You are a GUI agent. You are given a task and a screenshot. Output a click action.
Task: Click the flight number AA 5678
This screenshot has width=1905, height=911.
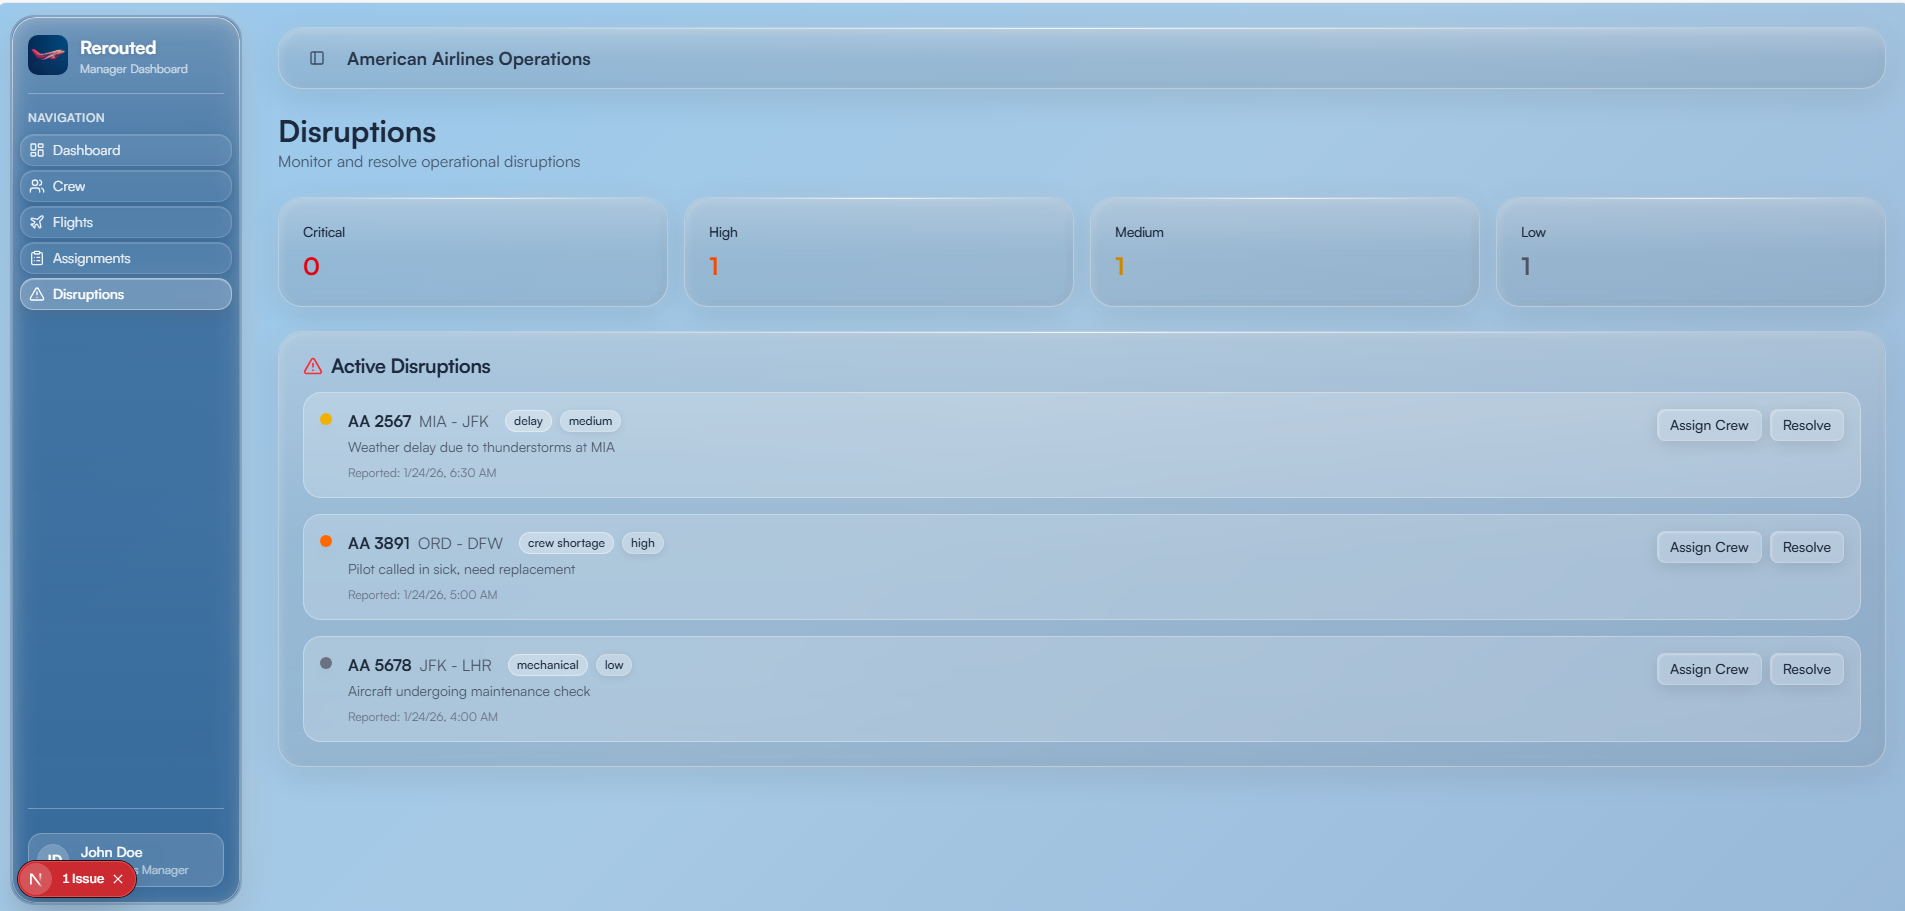380,666
